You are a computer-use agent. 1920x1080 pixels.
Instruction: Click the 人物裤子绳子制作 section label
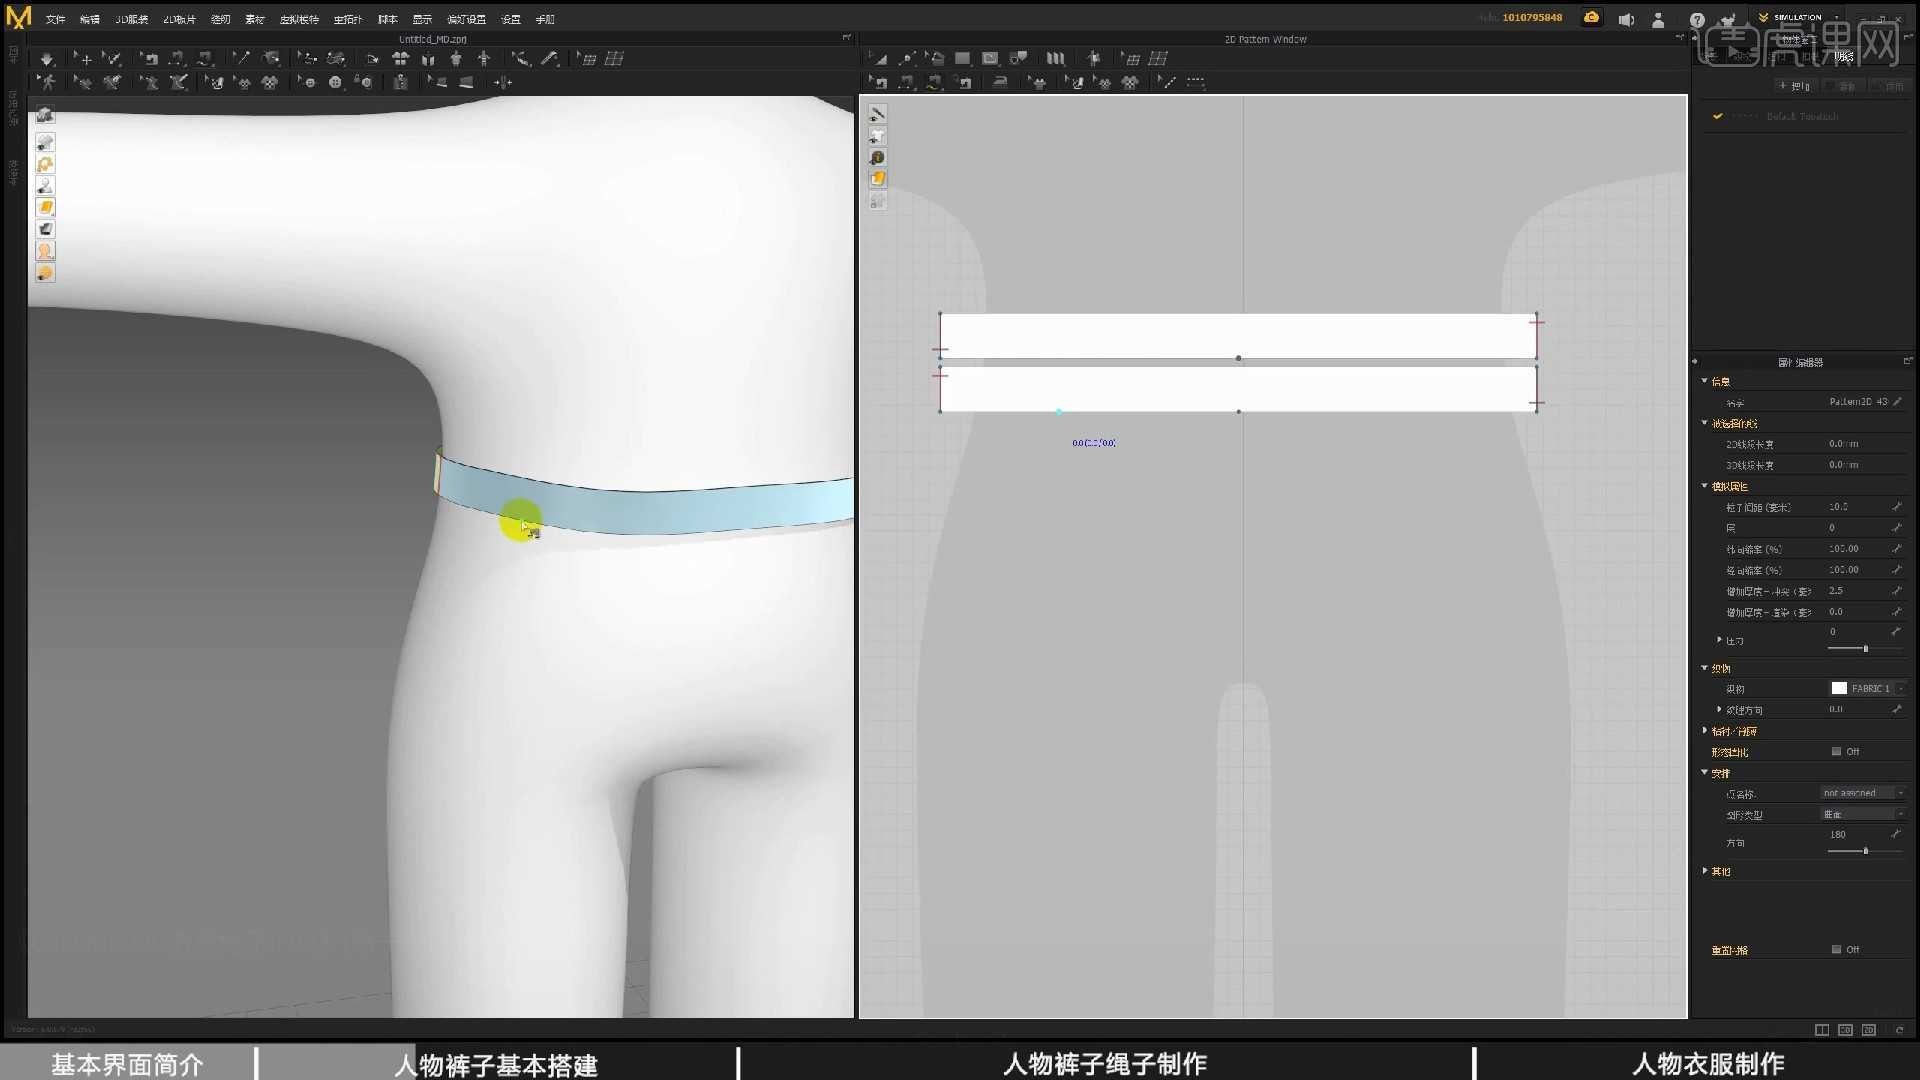tap(1104, 1064)
